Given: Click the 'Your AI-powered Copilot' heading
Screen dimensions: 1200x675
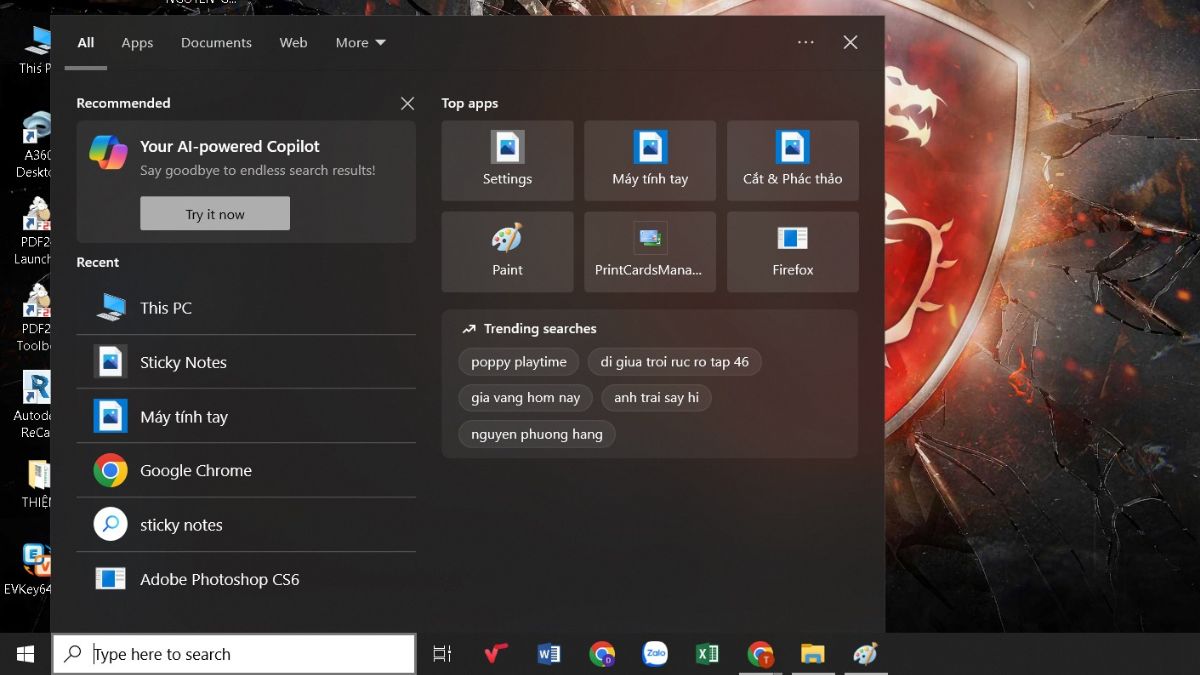Looking at the screenshot, I should [230, 146].
